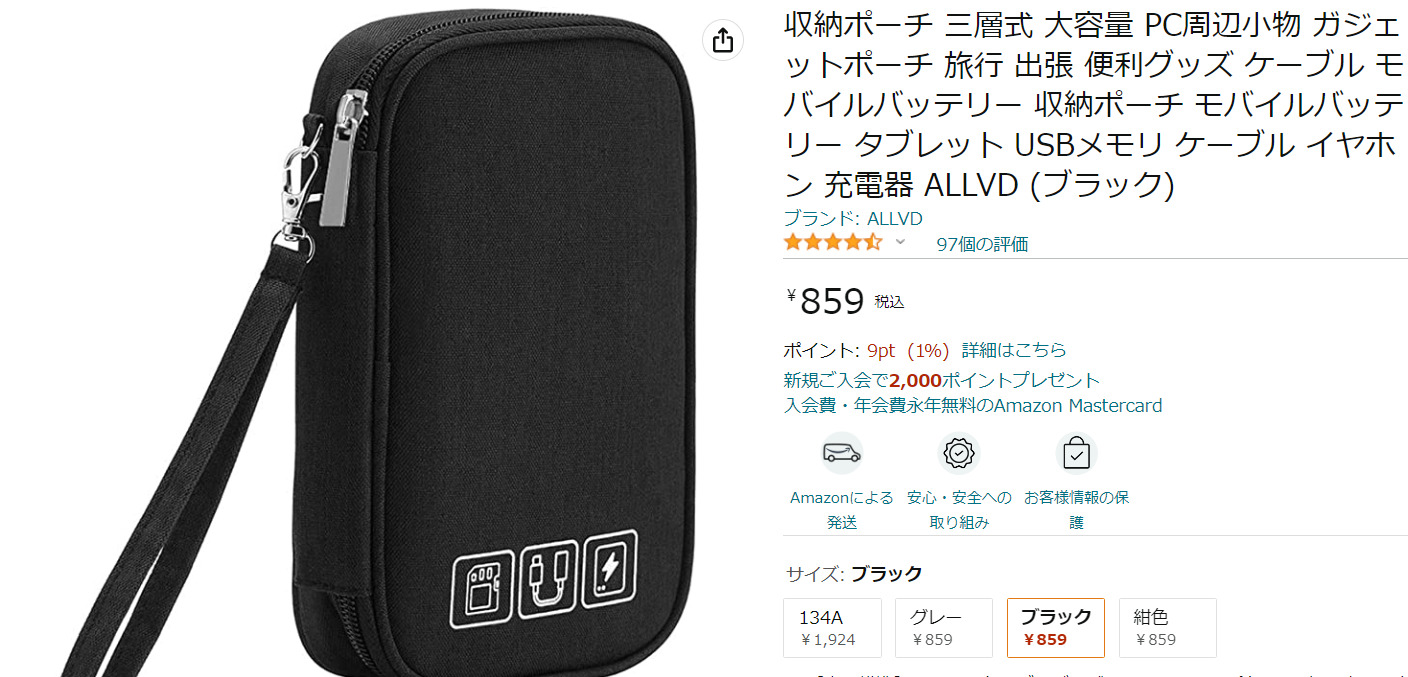Click the product title text

pyautogui.click(x=1094, y=104)
